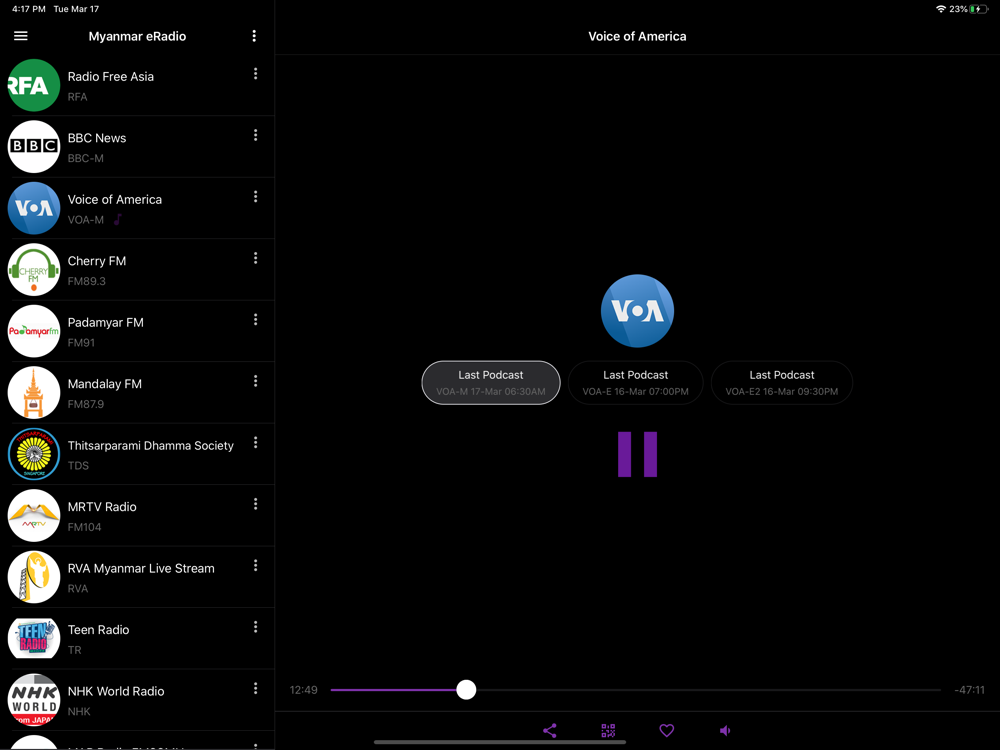Open the hamburger menu

click(x=20, y=36)
